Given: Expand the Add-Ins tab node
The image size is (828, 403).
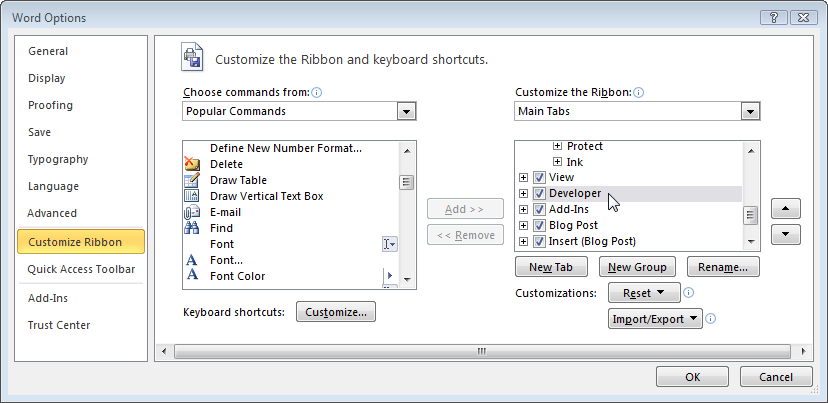Looking at the screenshot, I should (x=523, y=209).
